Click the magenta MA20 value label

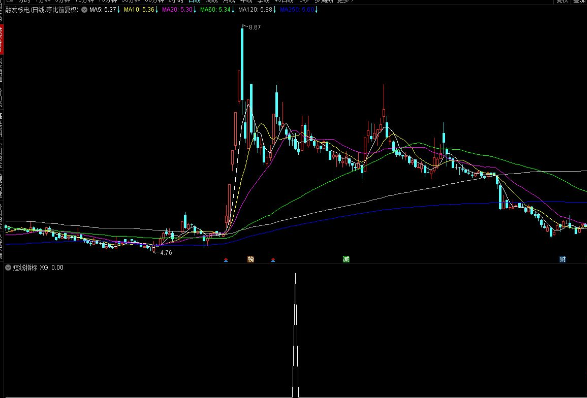(x=177, y=10)
